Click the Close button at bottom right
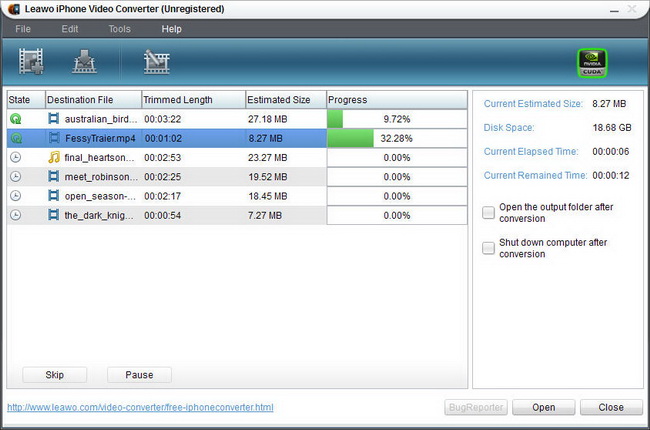 click(611, 407)
